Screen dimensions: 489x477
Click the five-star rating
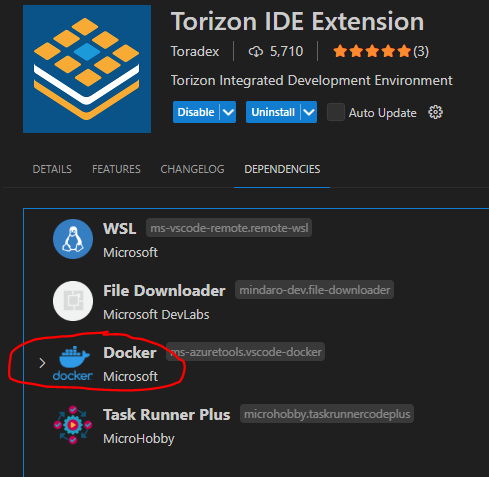(x=372, y=51)
